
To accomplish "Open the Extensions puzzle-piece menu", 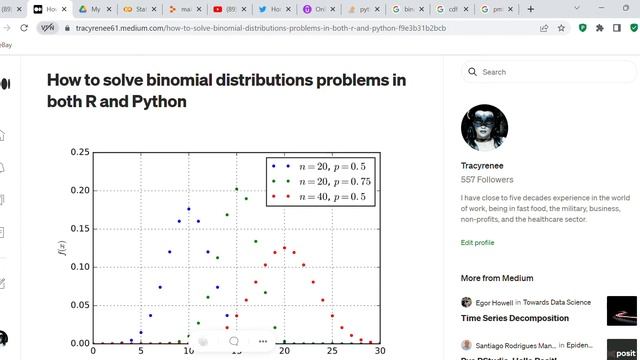I will pyautogui.click(x=600, y=28).
